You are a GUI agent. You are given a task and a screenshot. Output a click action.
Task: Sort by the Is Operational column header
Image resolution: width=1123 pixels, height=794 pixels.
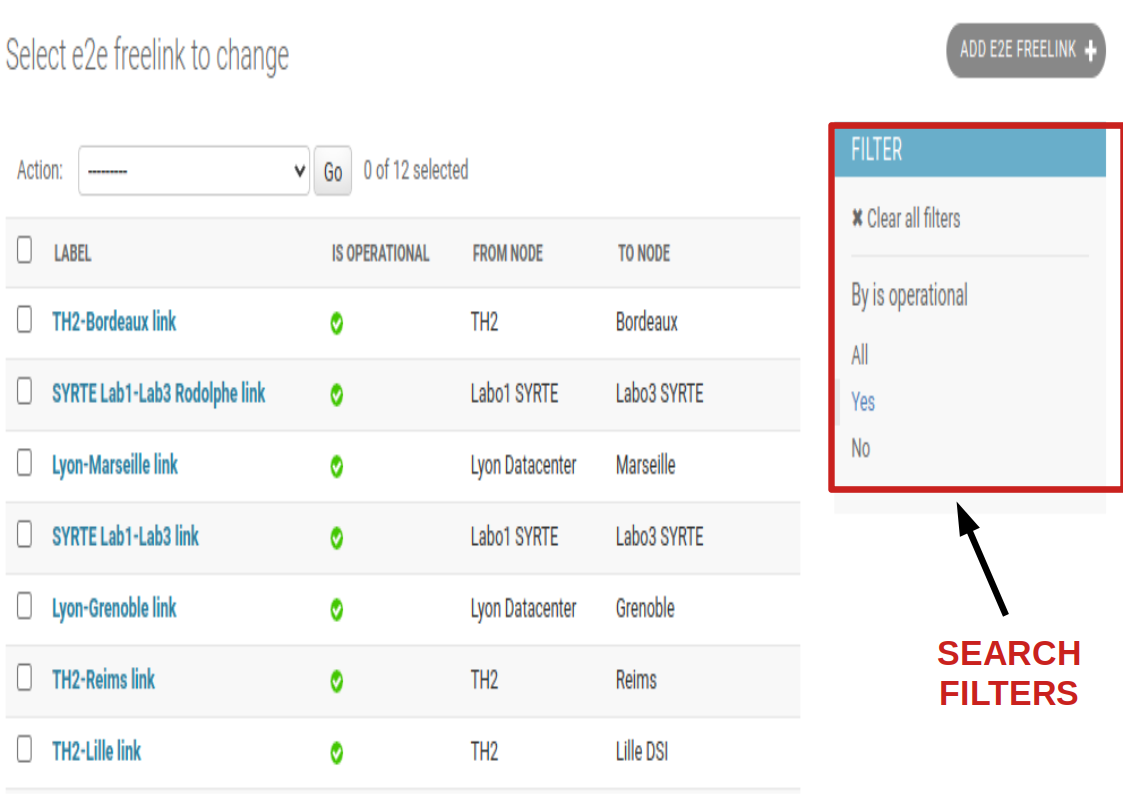(x=380, y=254)
